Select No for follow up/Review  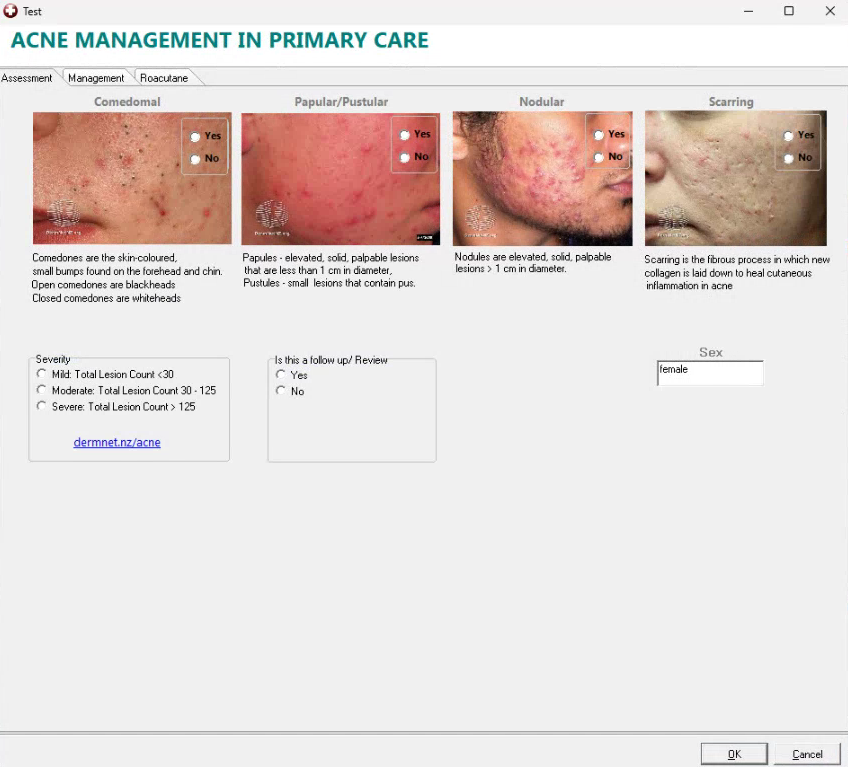point(281,391)
